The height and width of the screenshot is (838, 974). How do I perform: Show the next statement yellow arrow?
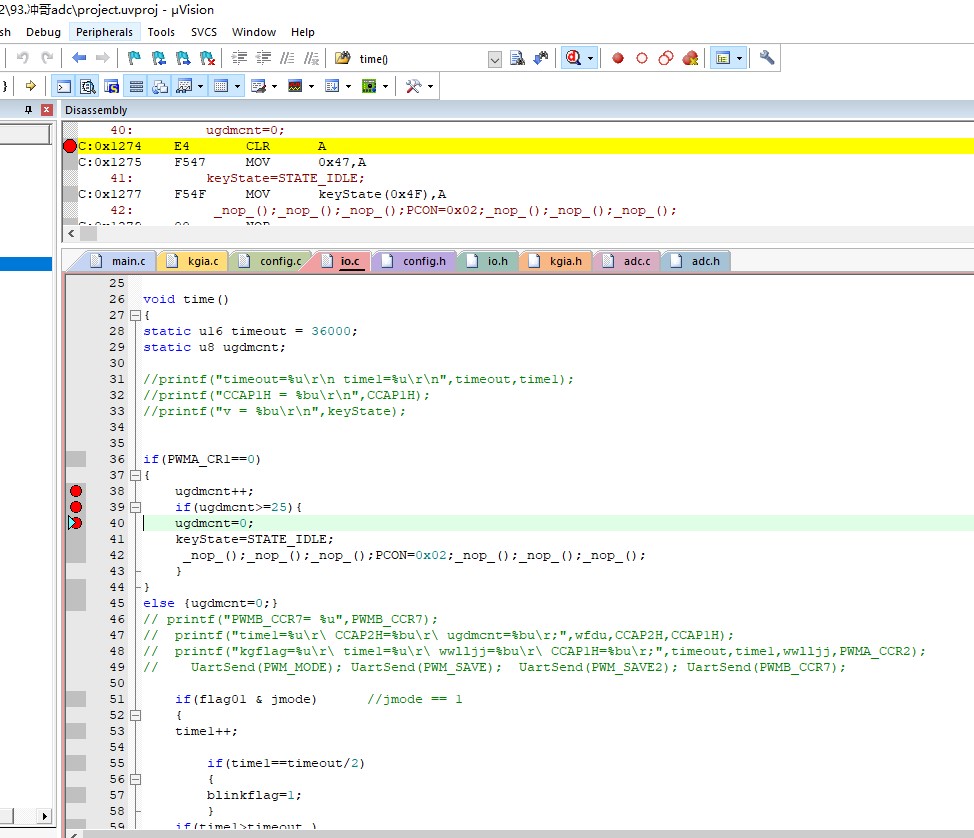(30, 86)
